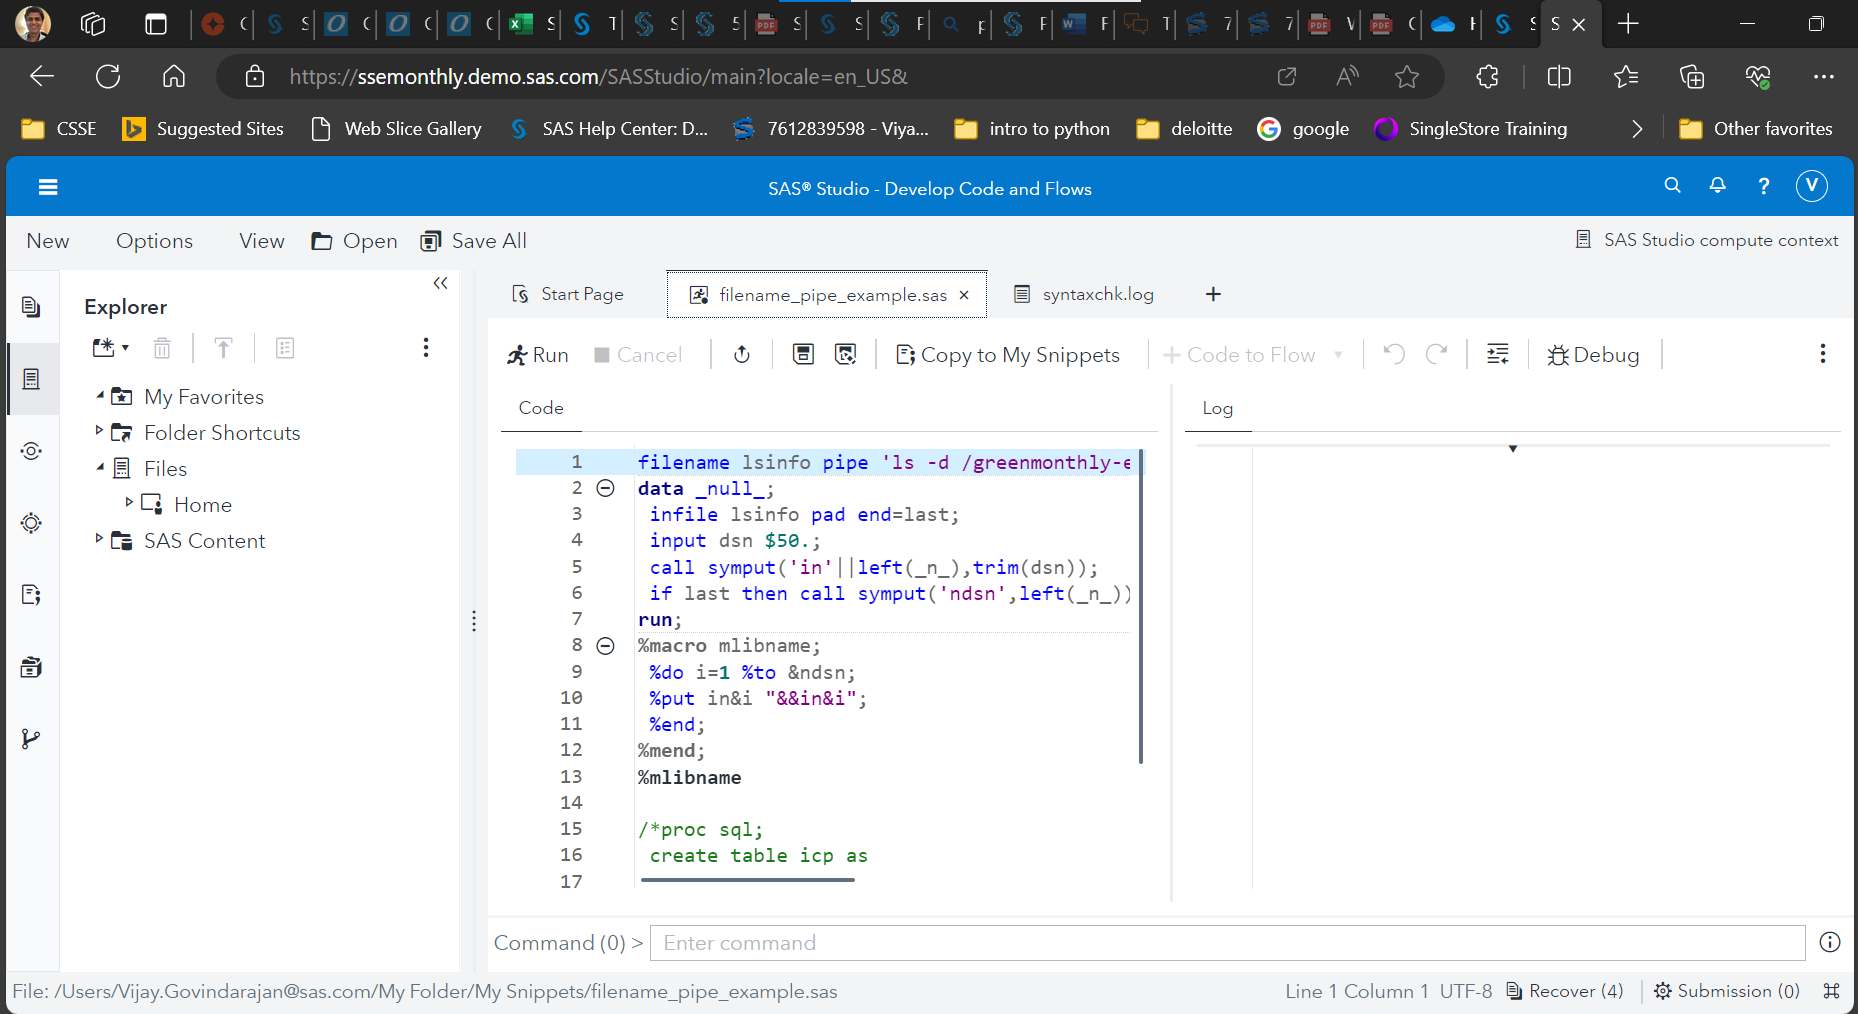The width and height of the screenshot is (1858, 1014).
Task: Click the notification bell in the top bar
Action: pos(1717,186)
